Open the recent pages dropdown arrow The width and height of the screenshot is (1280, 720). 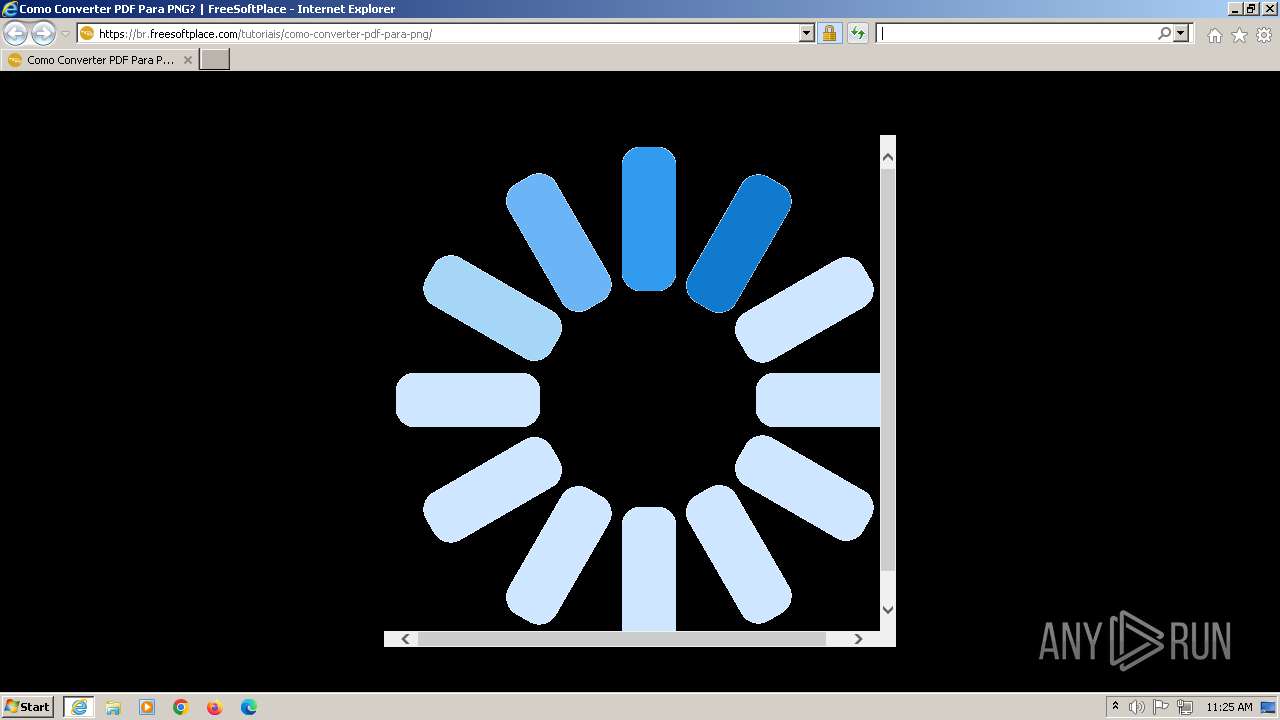pyautogui.click(x=65, y=34)
